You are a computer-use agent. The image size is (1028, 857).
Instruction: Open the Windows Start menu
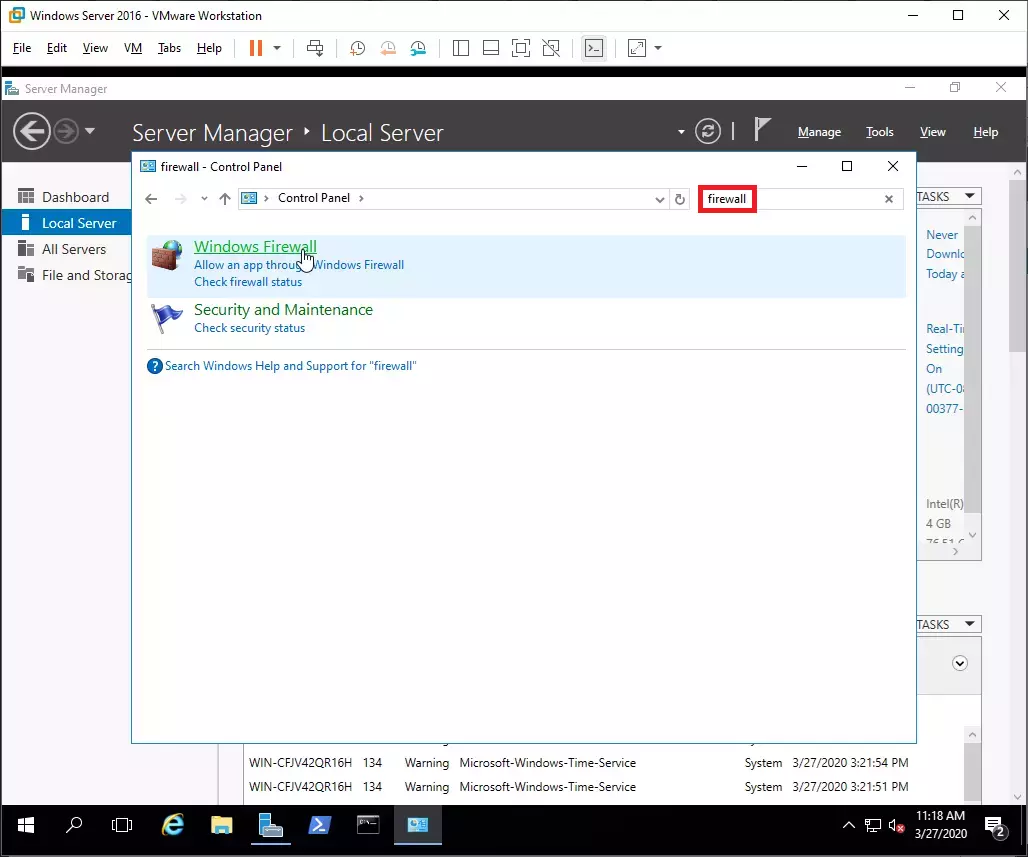[26, 825]
